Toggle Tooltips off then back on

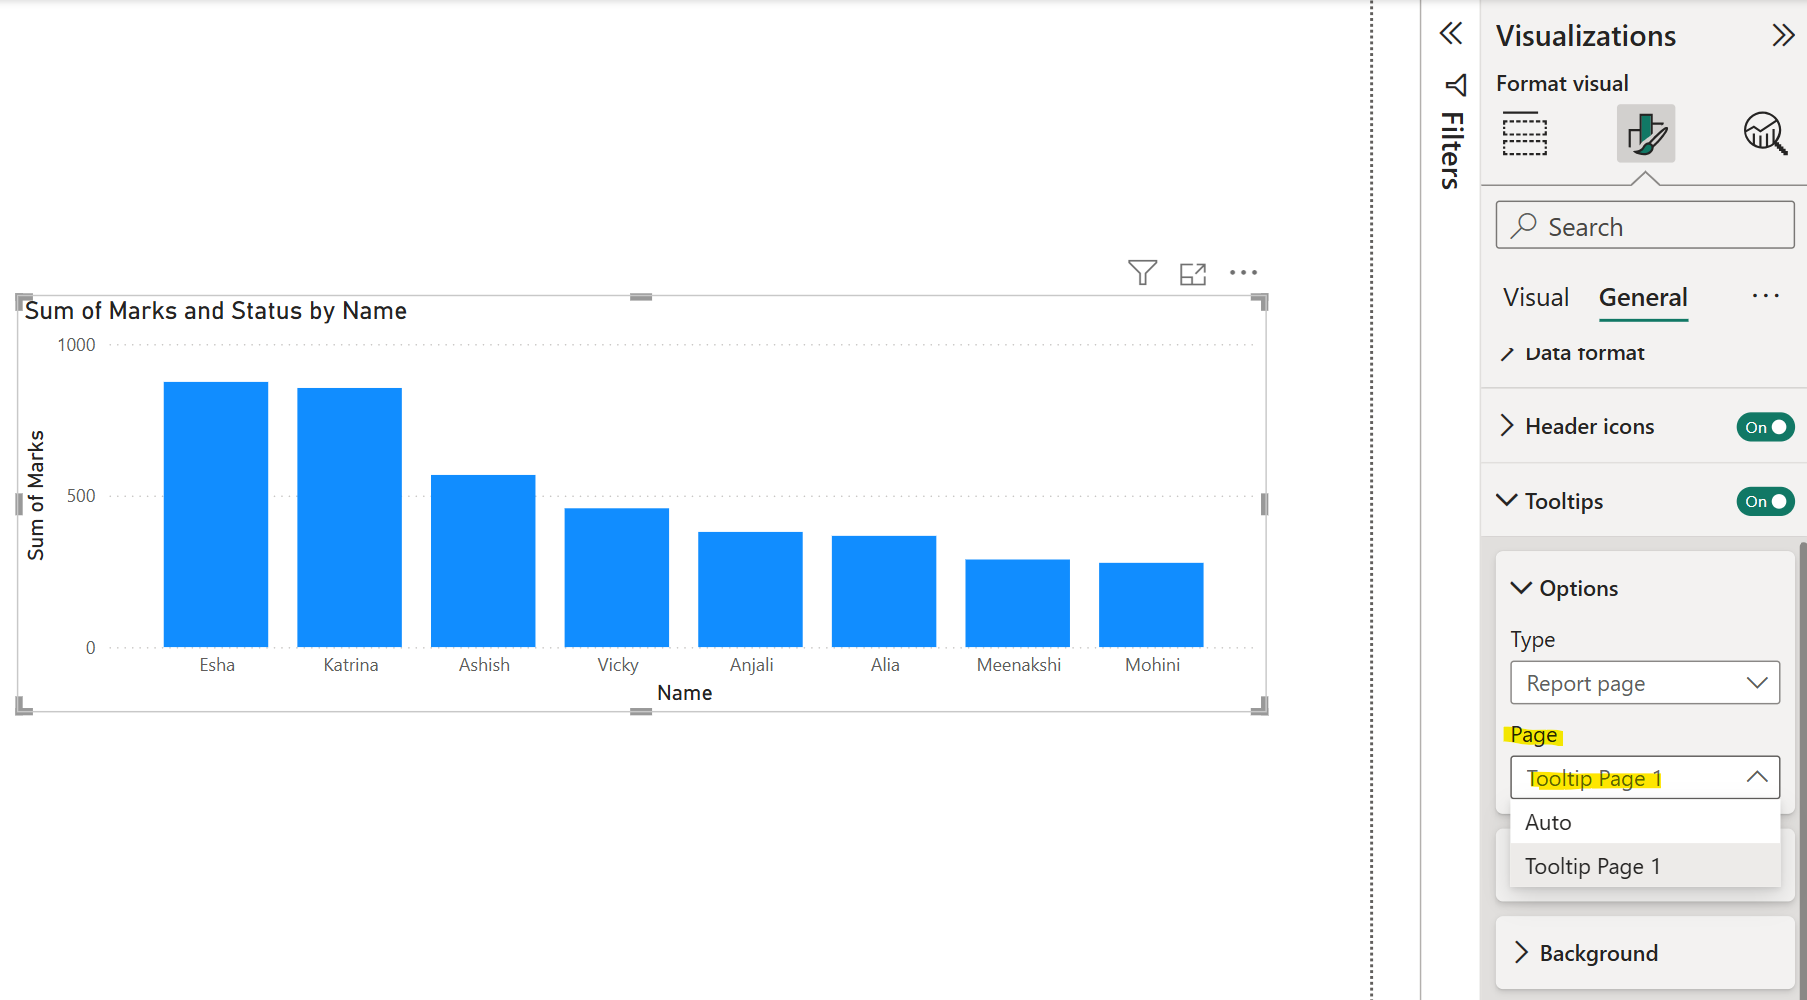(x=1765, y=501)
